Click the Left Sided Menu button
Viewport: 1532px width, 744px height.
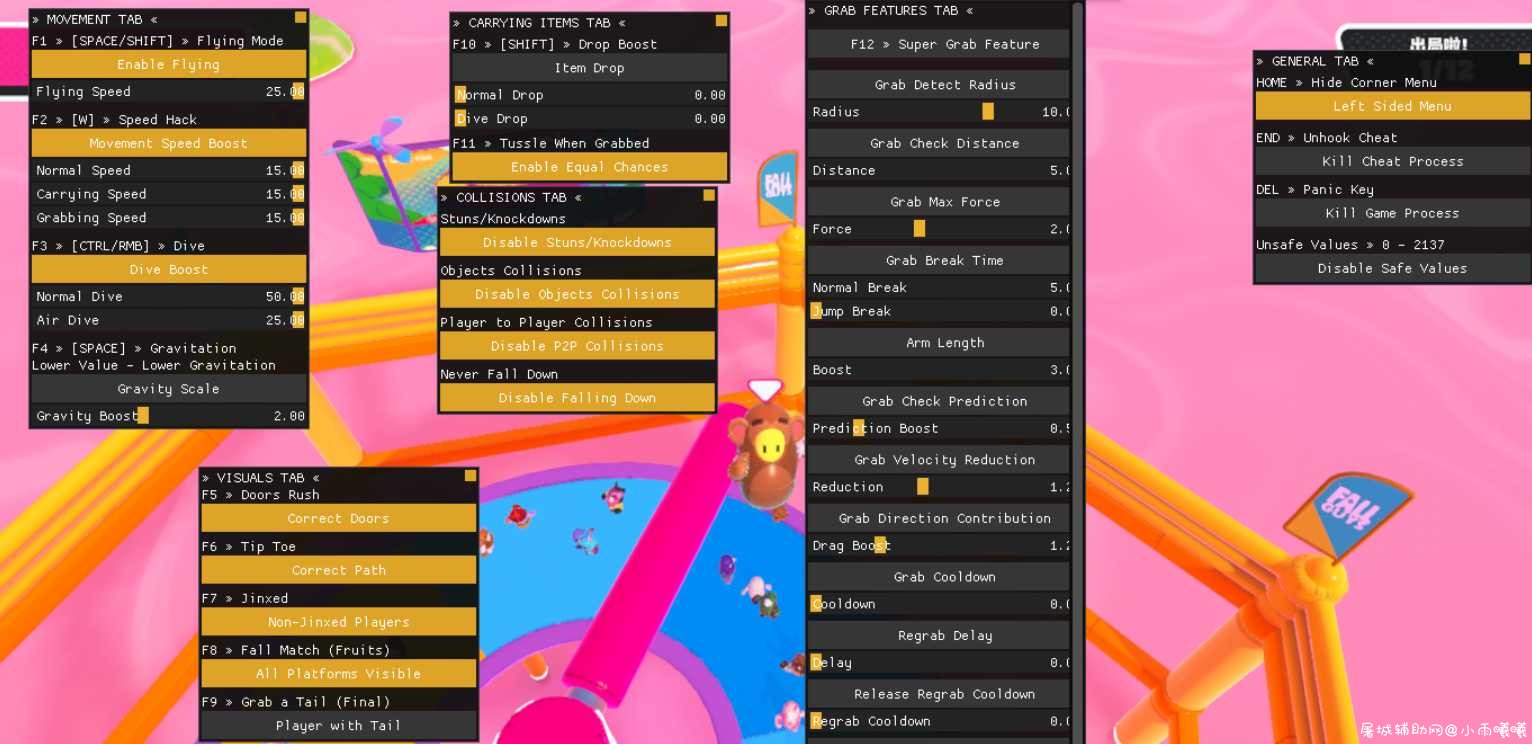[1392, 106]
